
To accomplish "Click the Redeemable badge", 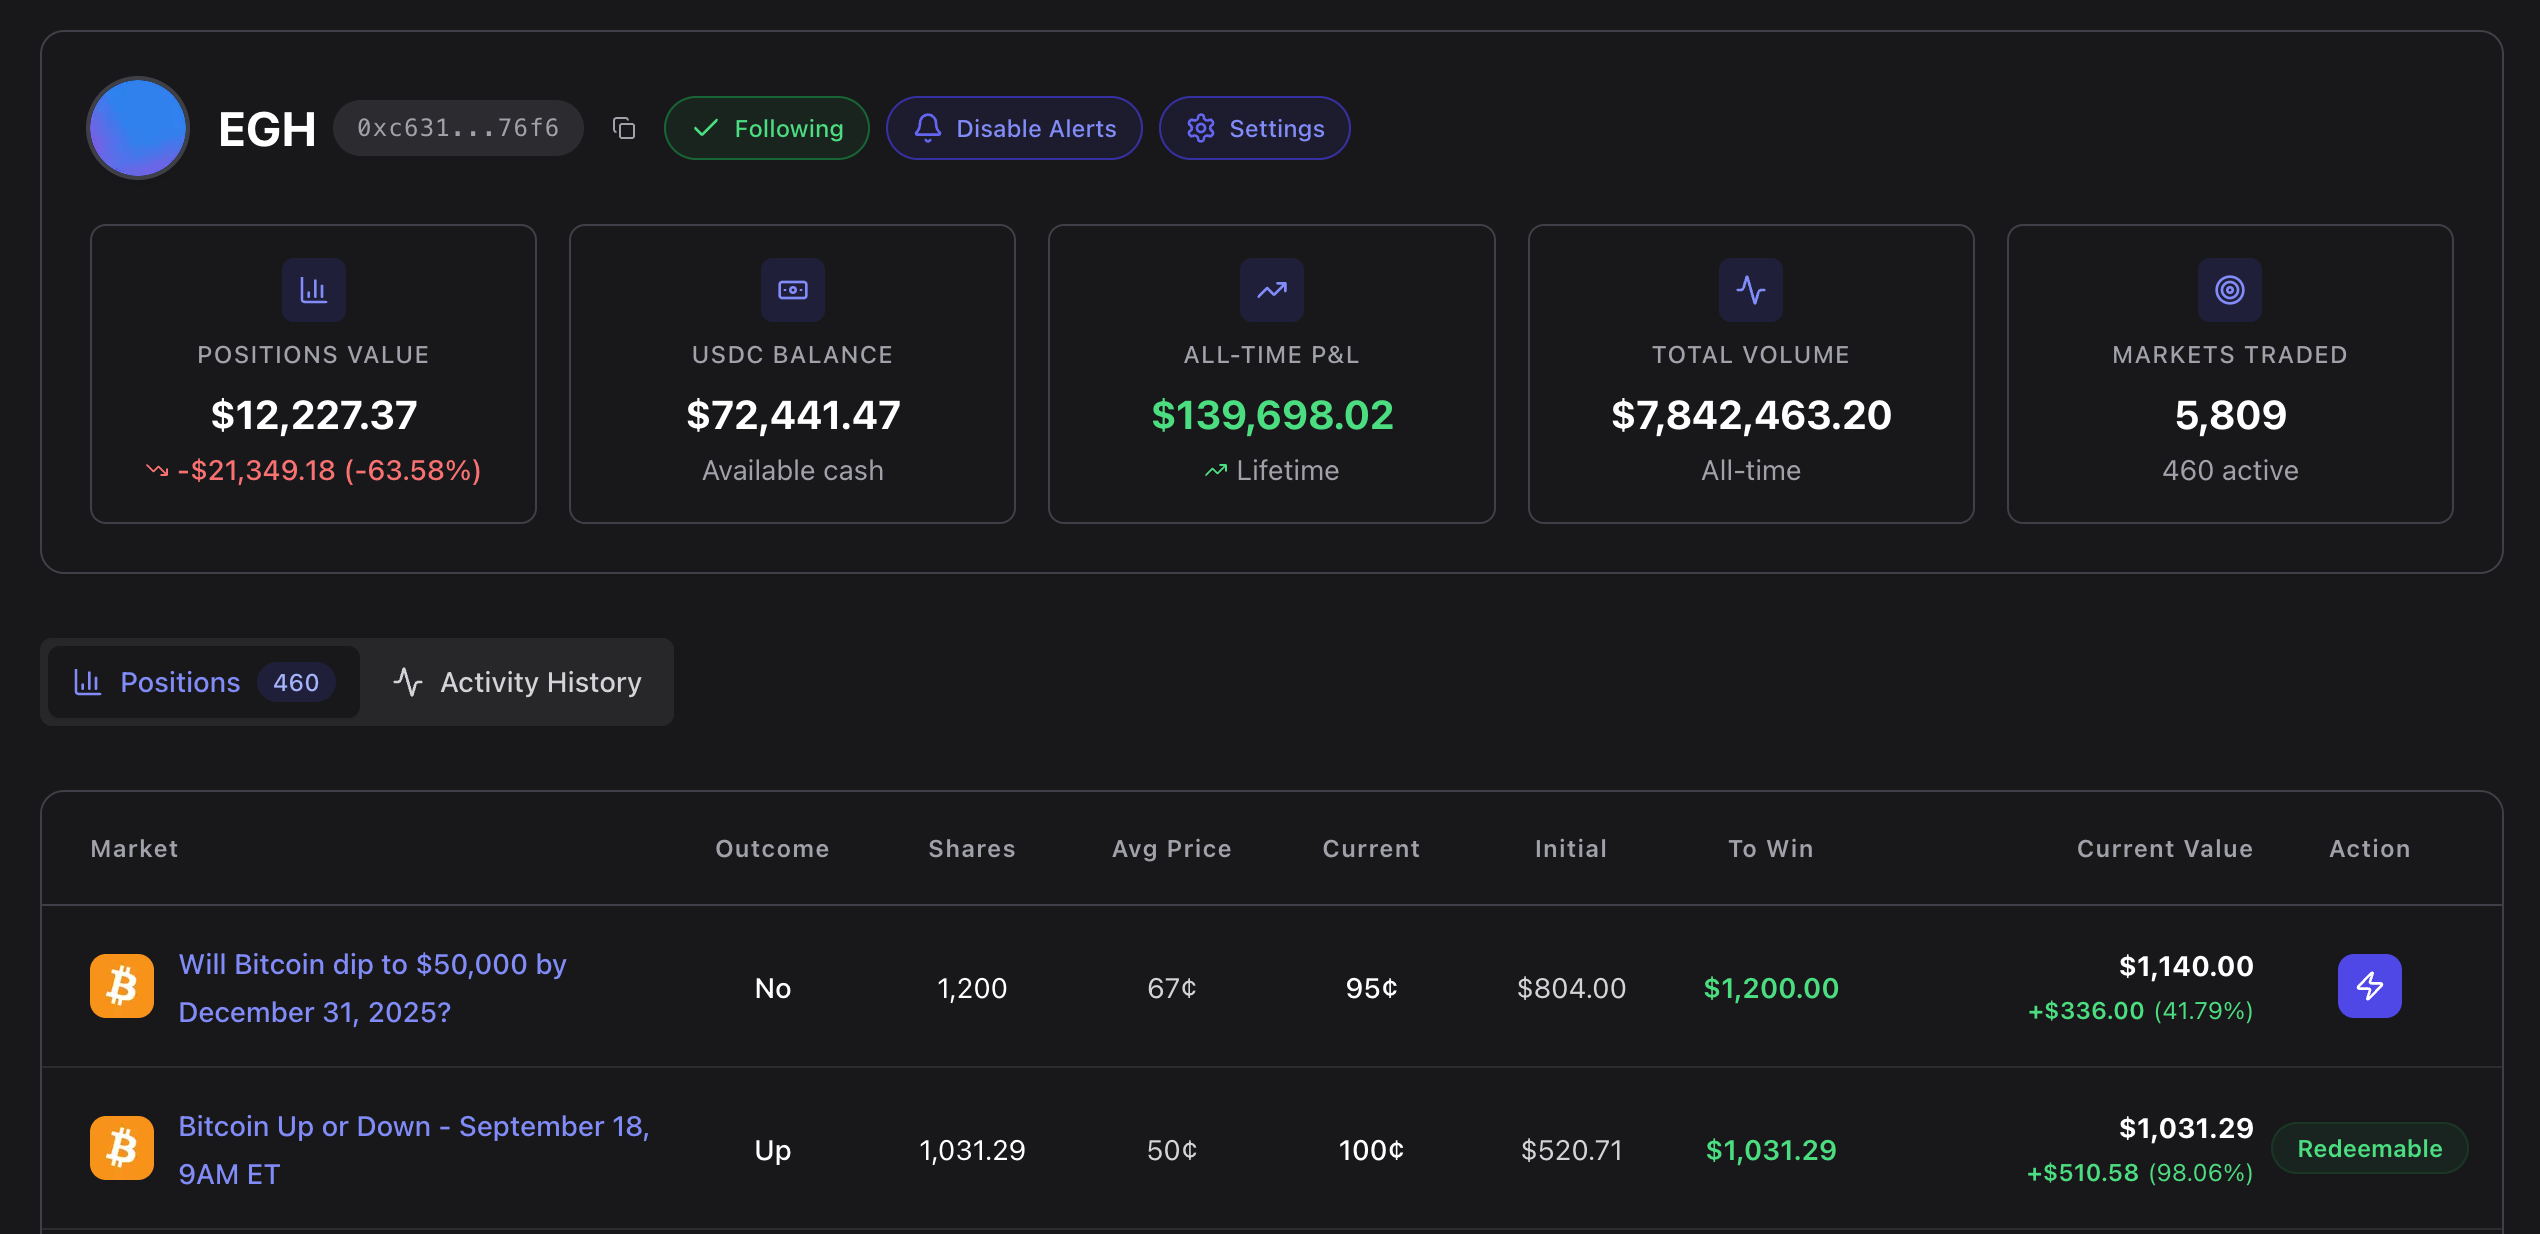I will click(2369, 1148).
